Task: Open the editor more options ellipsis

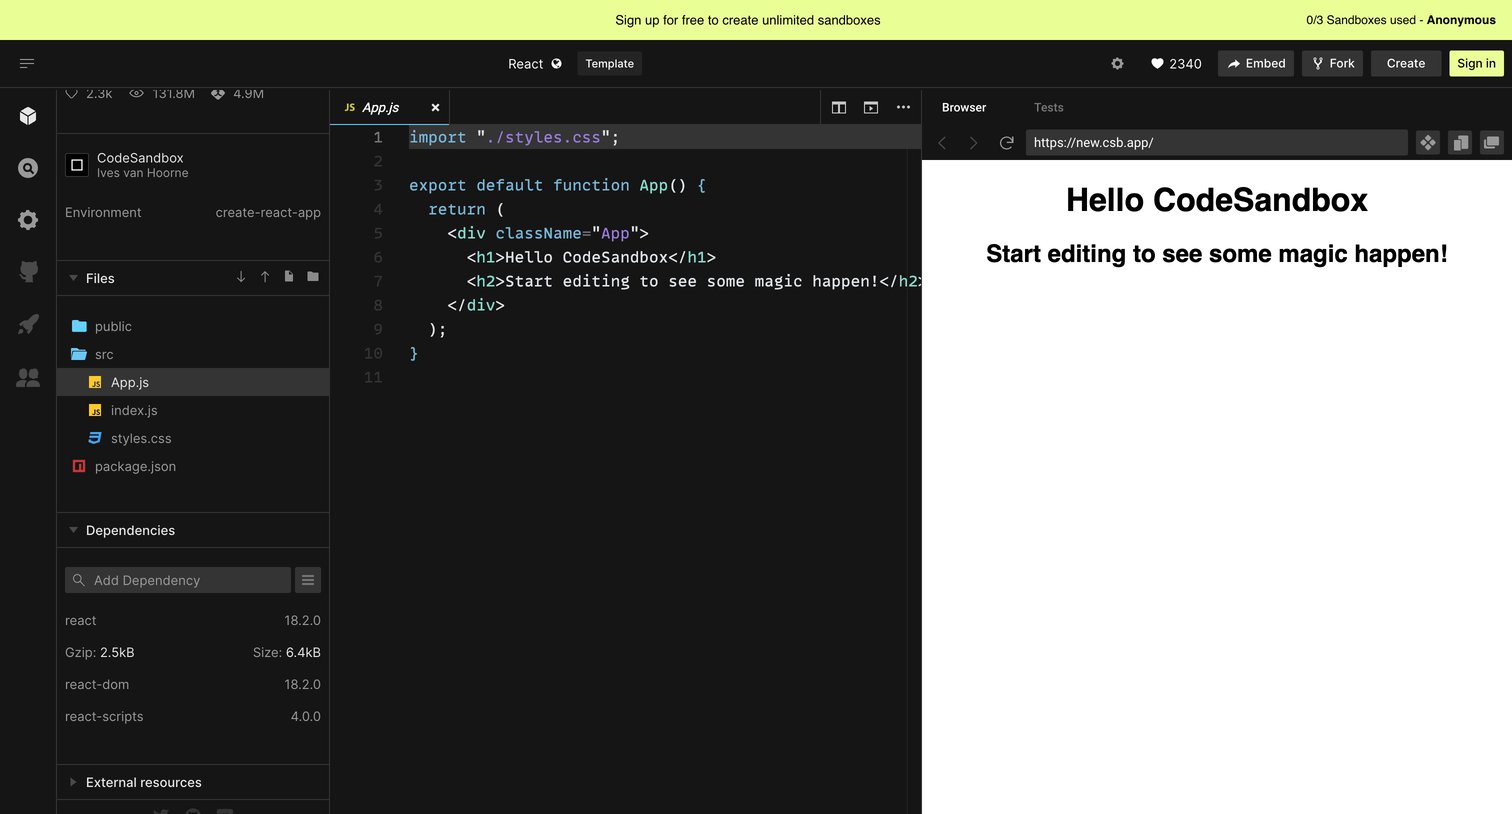Action: [903, 107]
